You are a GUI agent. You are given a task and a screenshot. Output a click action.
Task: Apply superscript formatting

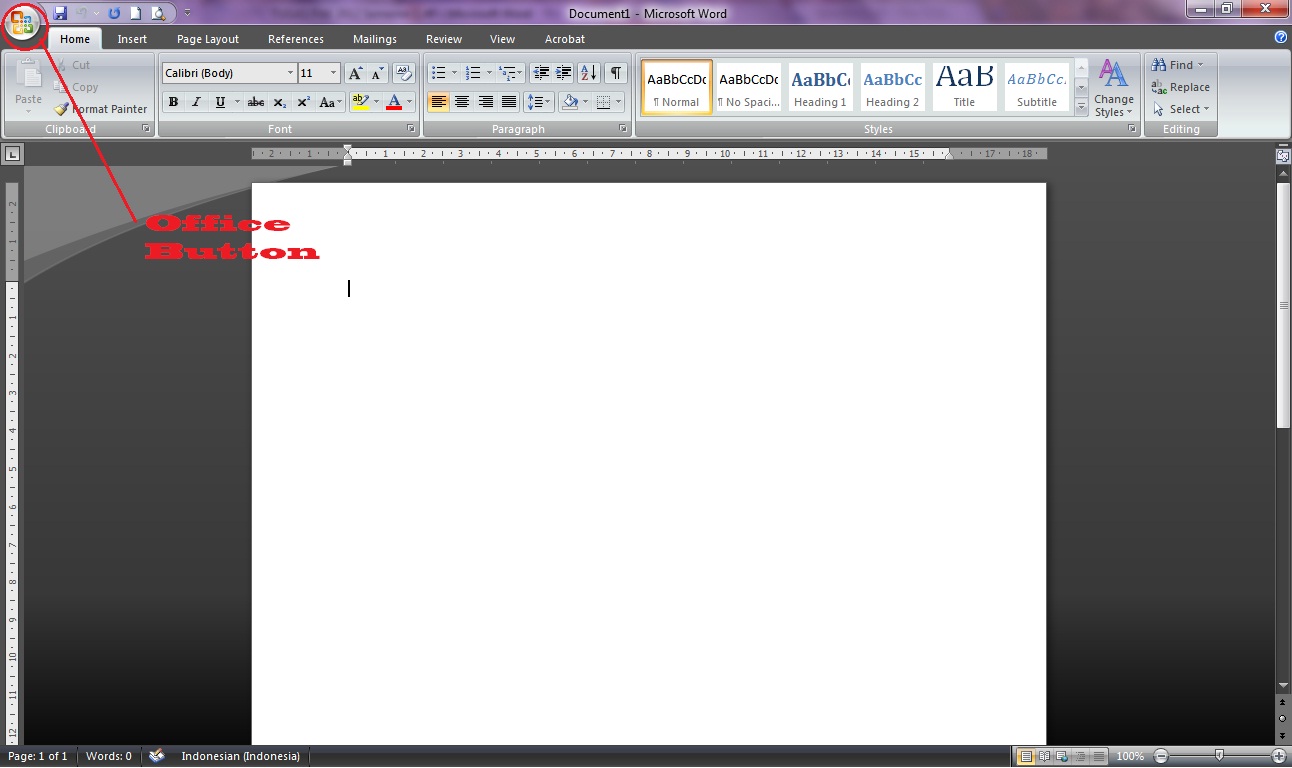(303, 102)
